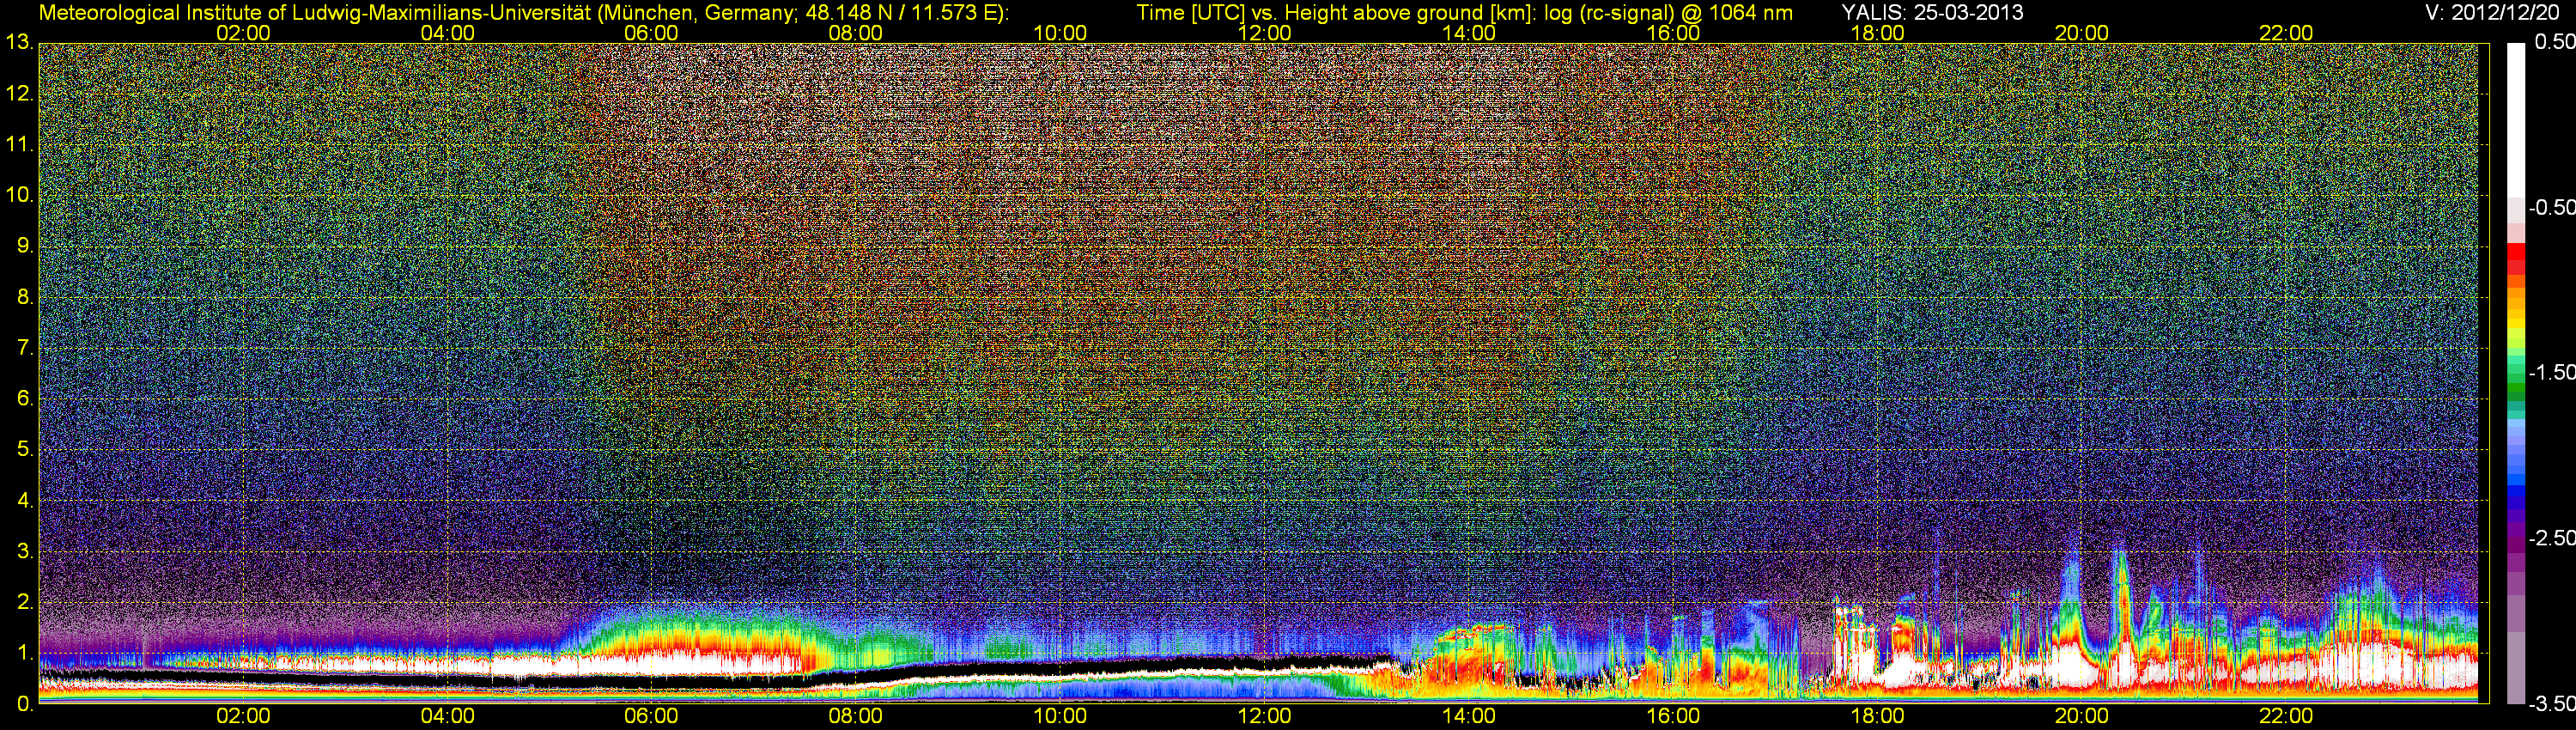This screenshot has height=730, width=2576.
Task: Click the 08:00 label on the bottom time axis
Action: coord(856,716)
